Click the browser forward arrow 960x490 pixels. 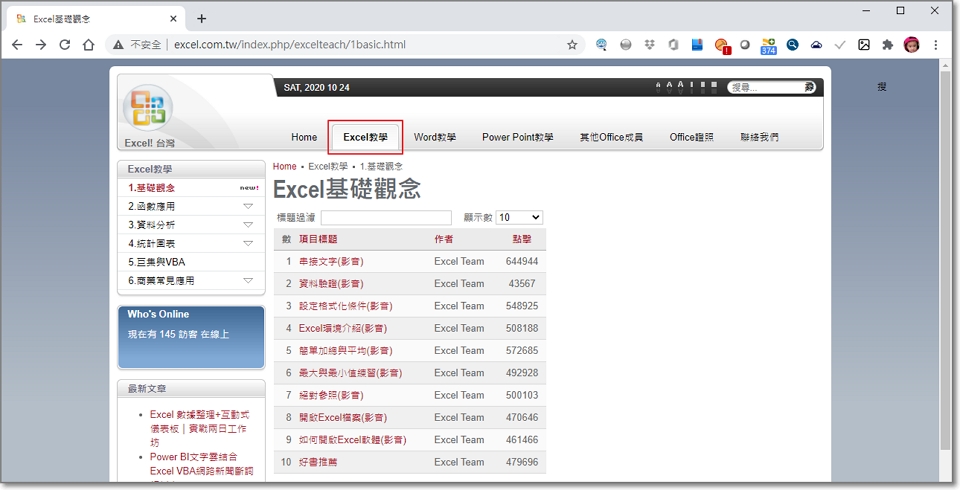coord(41,45)
